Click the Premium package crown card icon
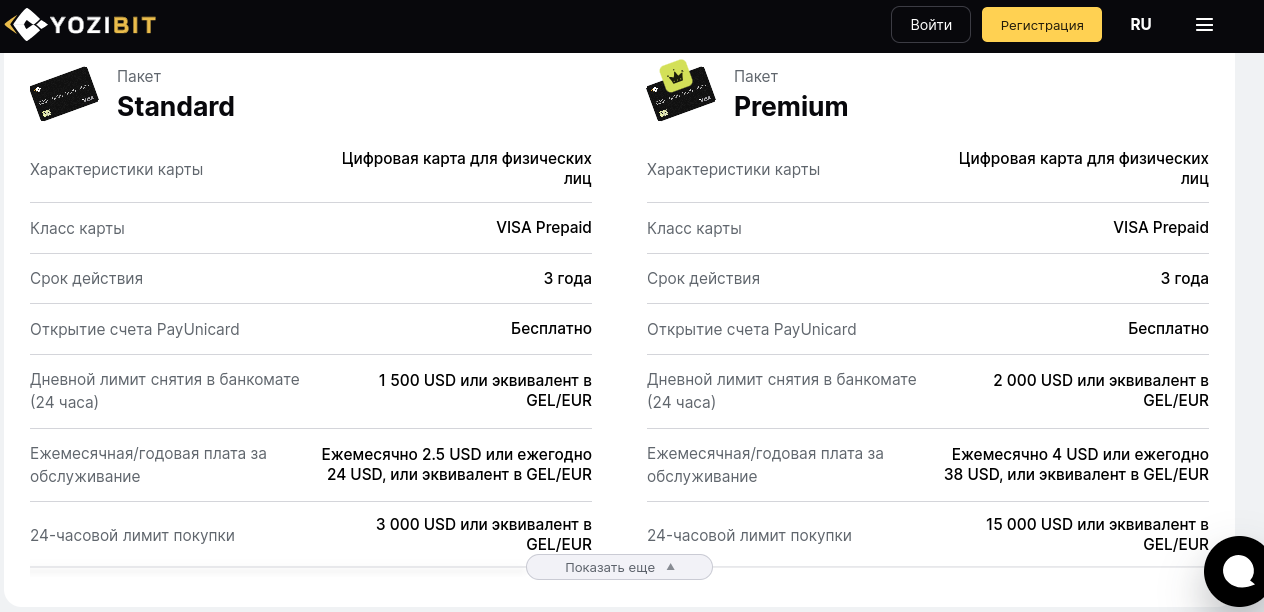1264x612 pixels. click(x=680, y=90)
